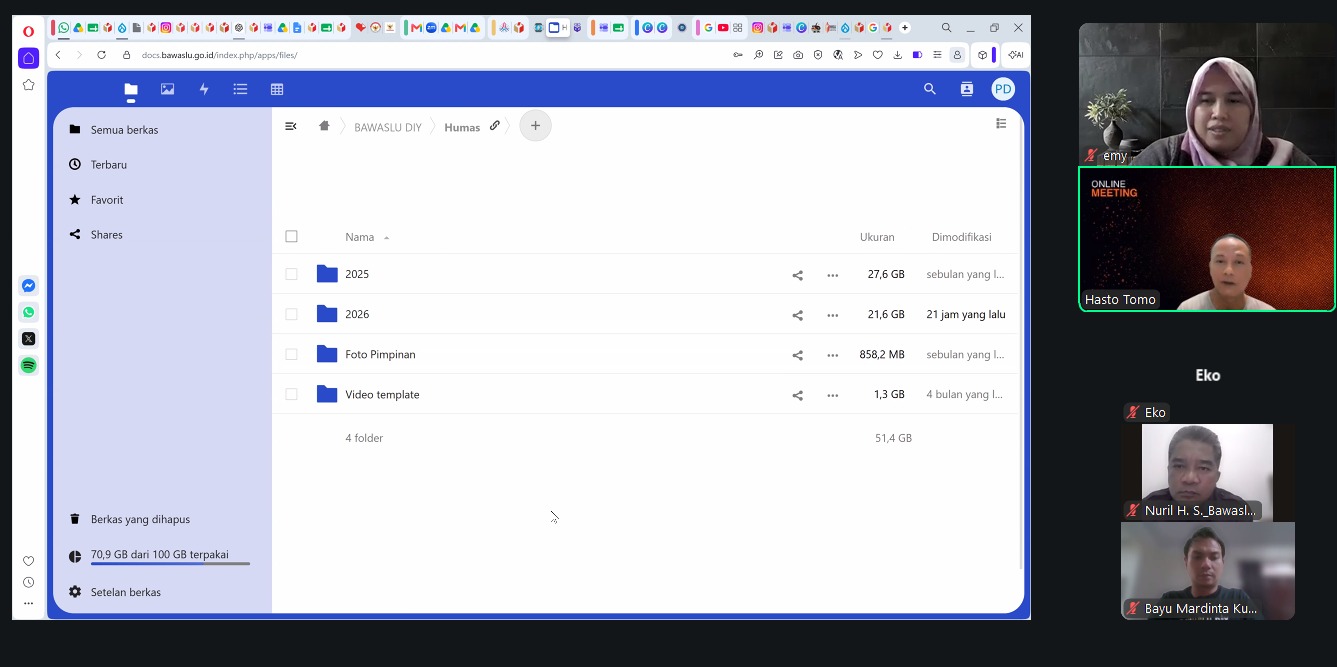Open the Tables grid icon in header
This screenshot has width=1337, height=667.
[277, 89]
